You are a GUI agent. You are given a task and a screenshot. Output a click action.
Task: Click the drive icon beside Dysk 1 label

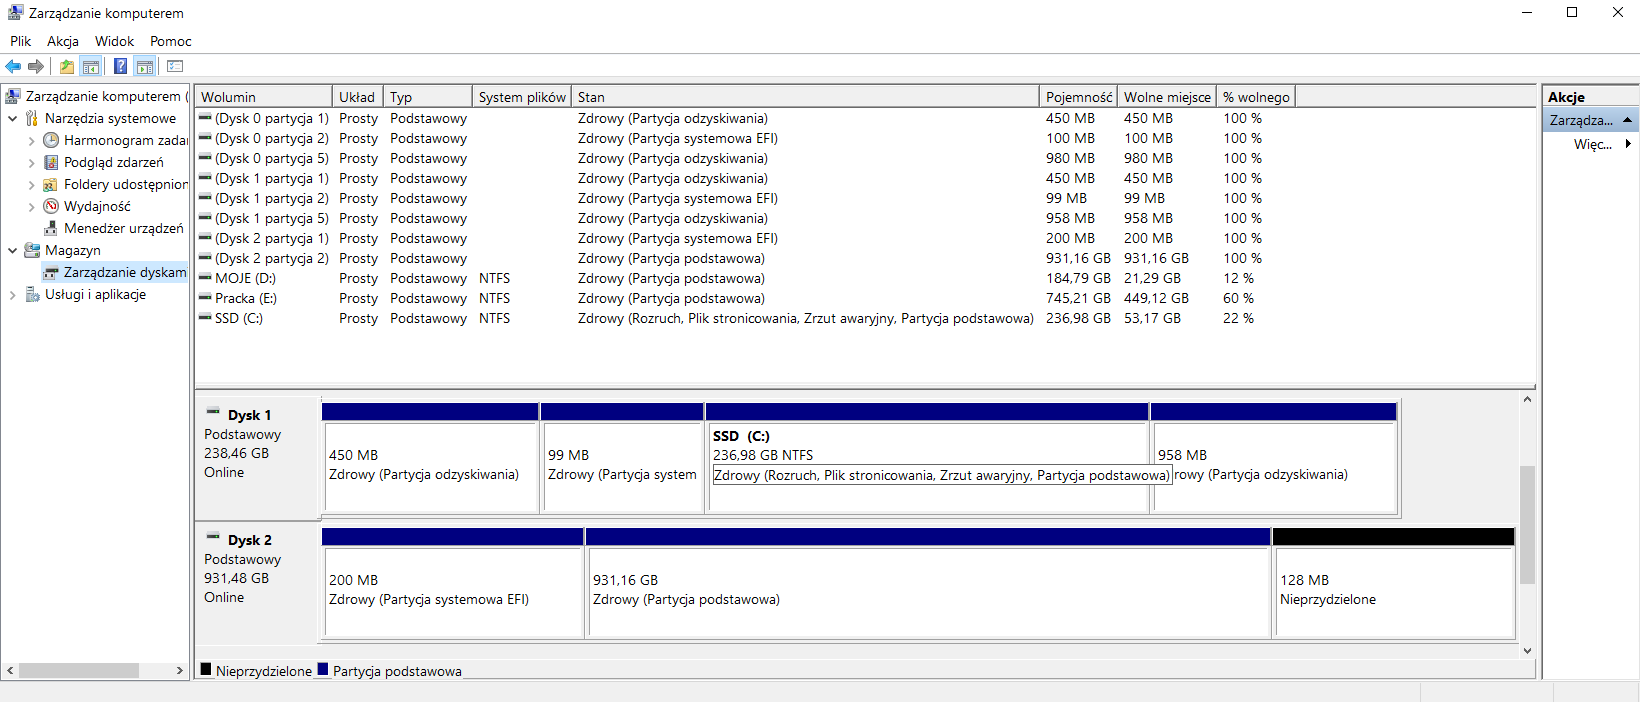pyautogui.click(x=213, y=412)
